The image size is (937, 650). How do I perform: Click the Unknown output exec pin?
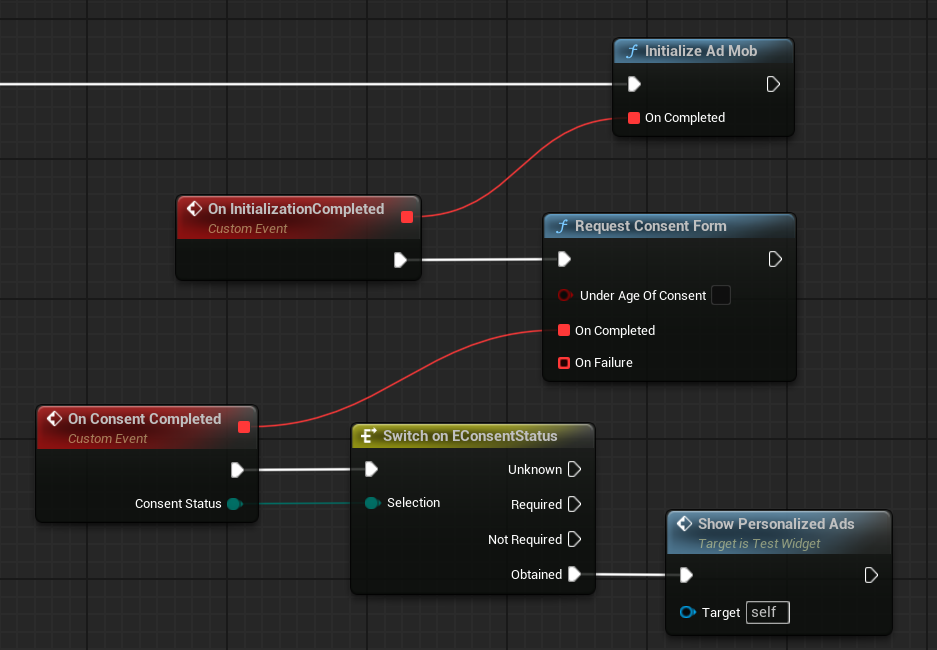pos(574,469)
